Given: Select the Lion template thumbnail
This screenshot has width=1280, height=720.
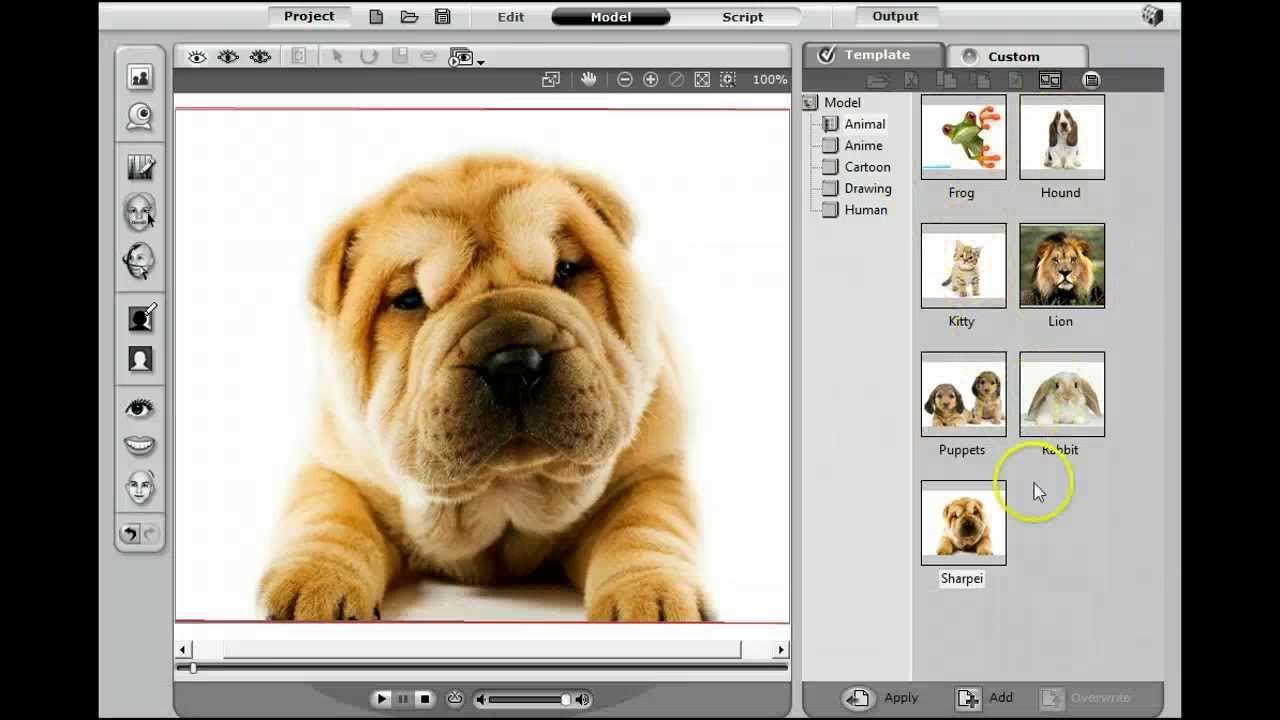Looking at the screenshot, I should (x=1062, y=265).
